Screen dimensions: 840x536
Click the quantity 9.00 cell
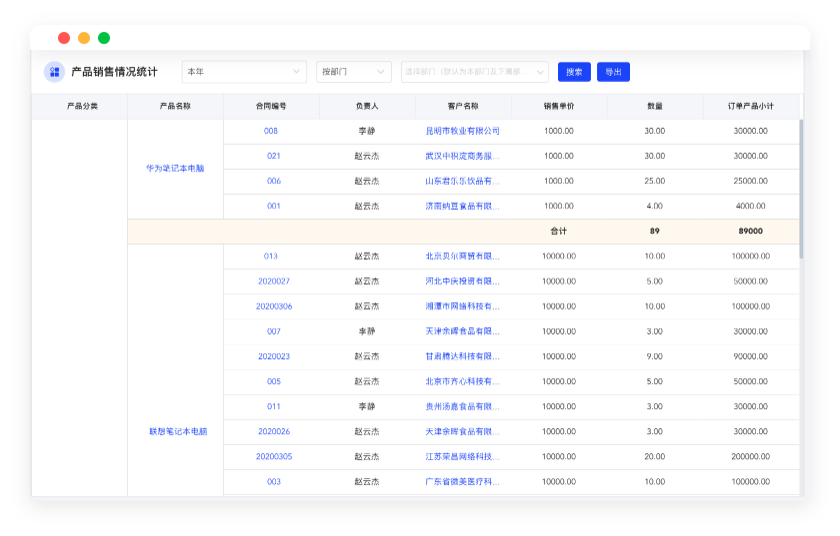click(655, 356)
